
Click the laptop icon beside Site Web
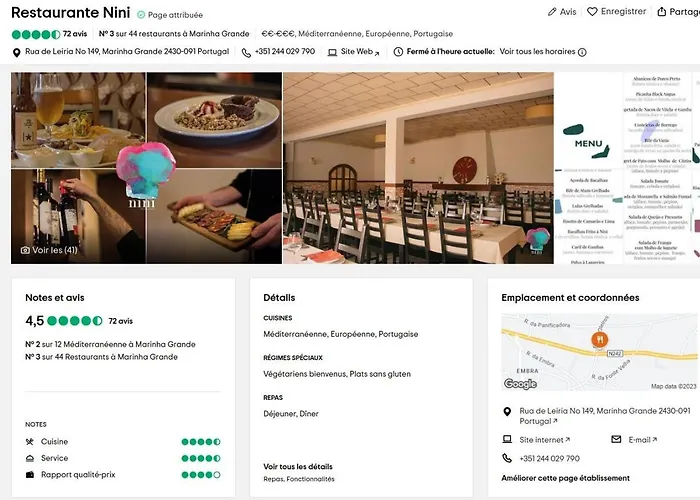[330, 52]
